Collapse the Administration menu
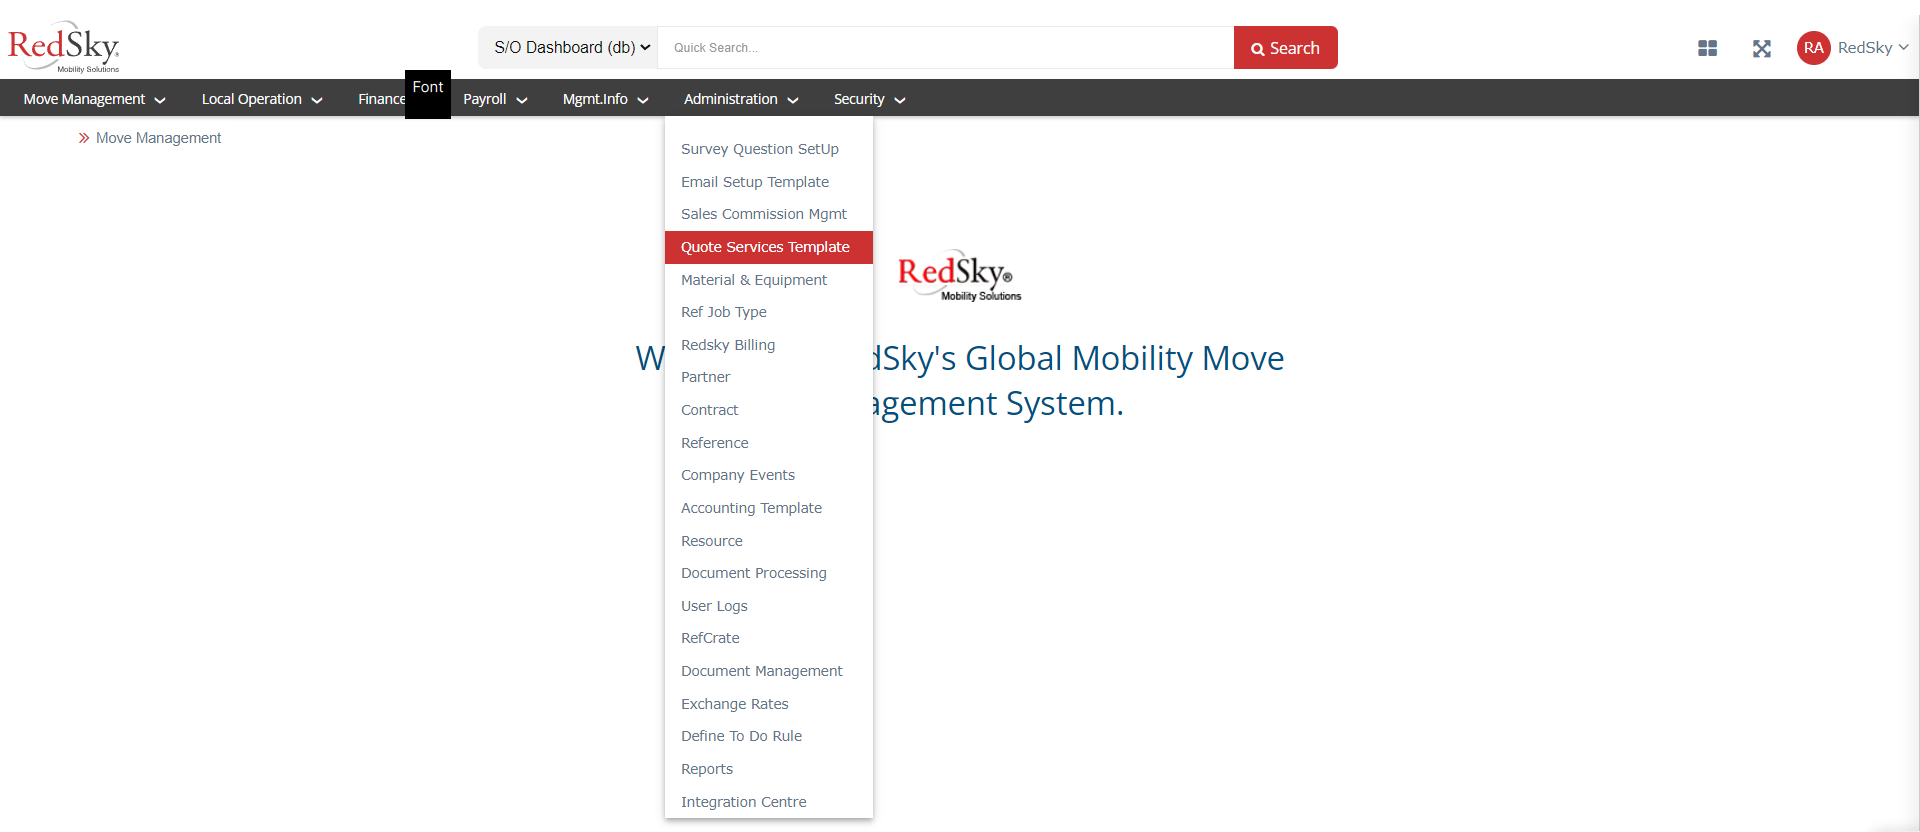The width and height of the screenshot is (1920, 832). [x=741, y=99]
